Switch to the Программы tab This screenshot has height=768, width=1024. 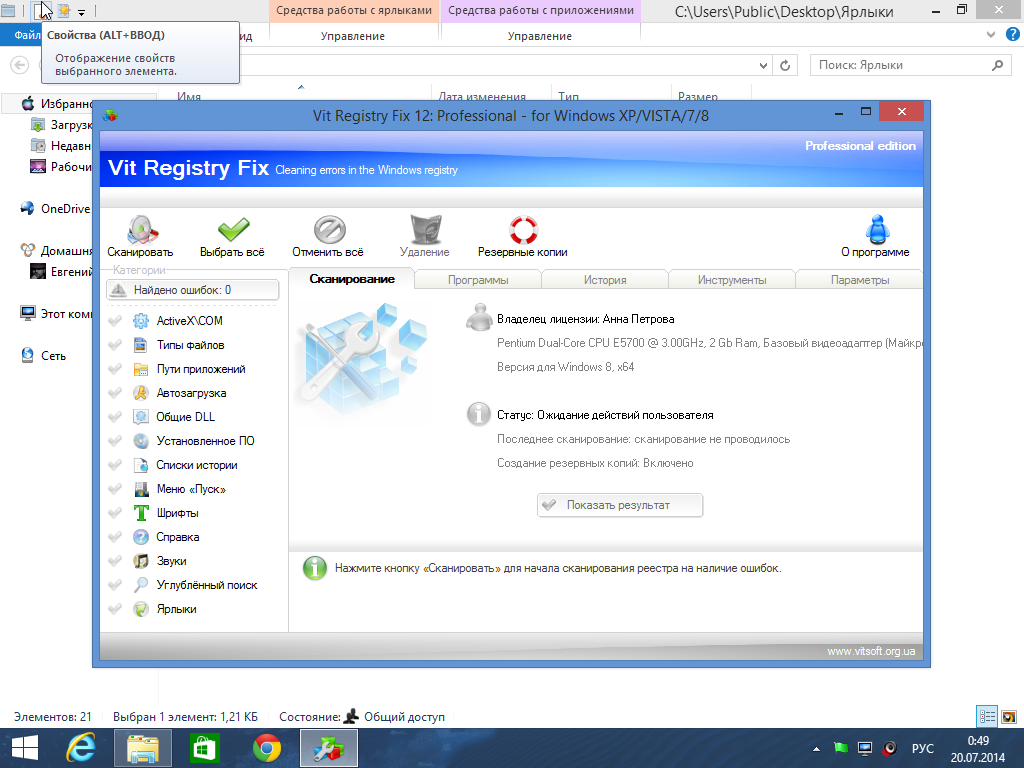(478, 280)
